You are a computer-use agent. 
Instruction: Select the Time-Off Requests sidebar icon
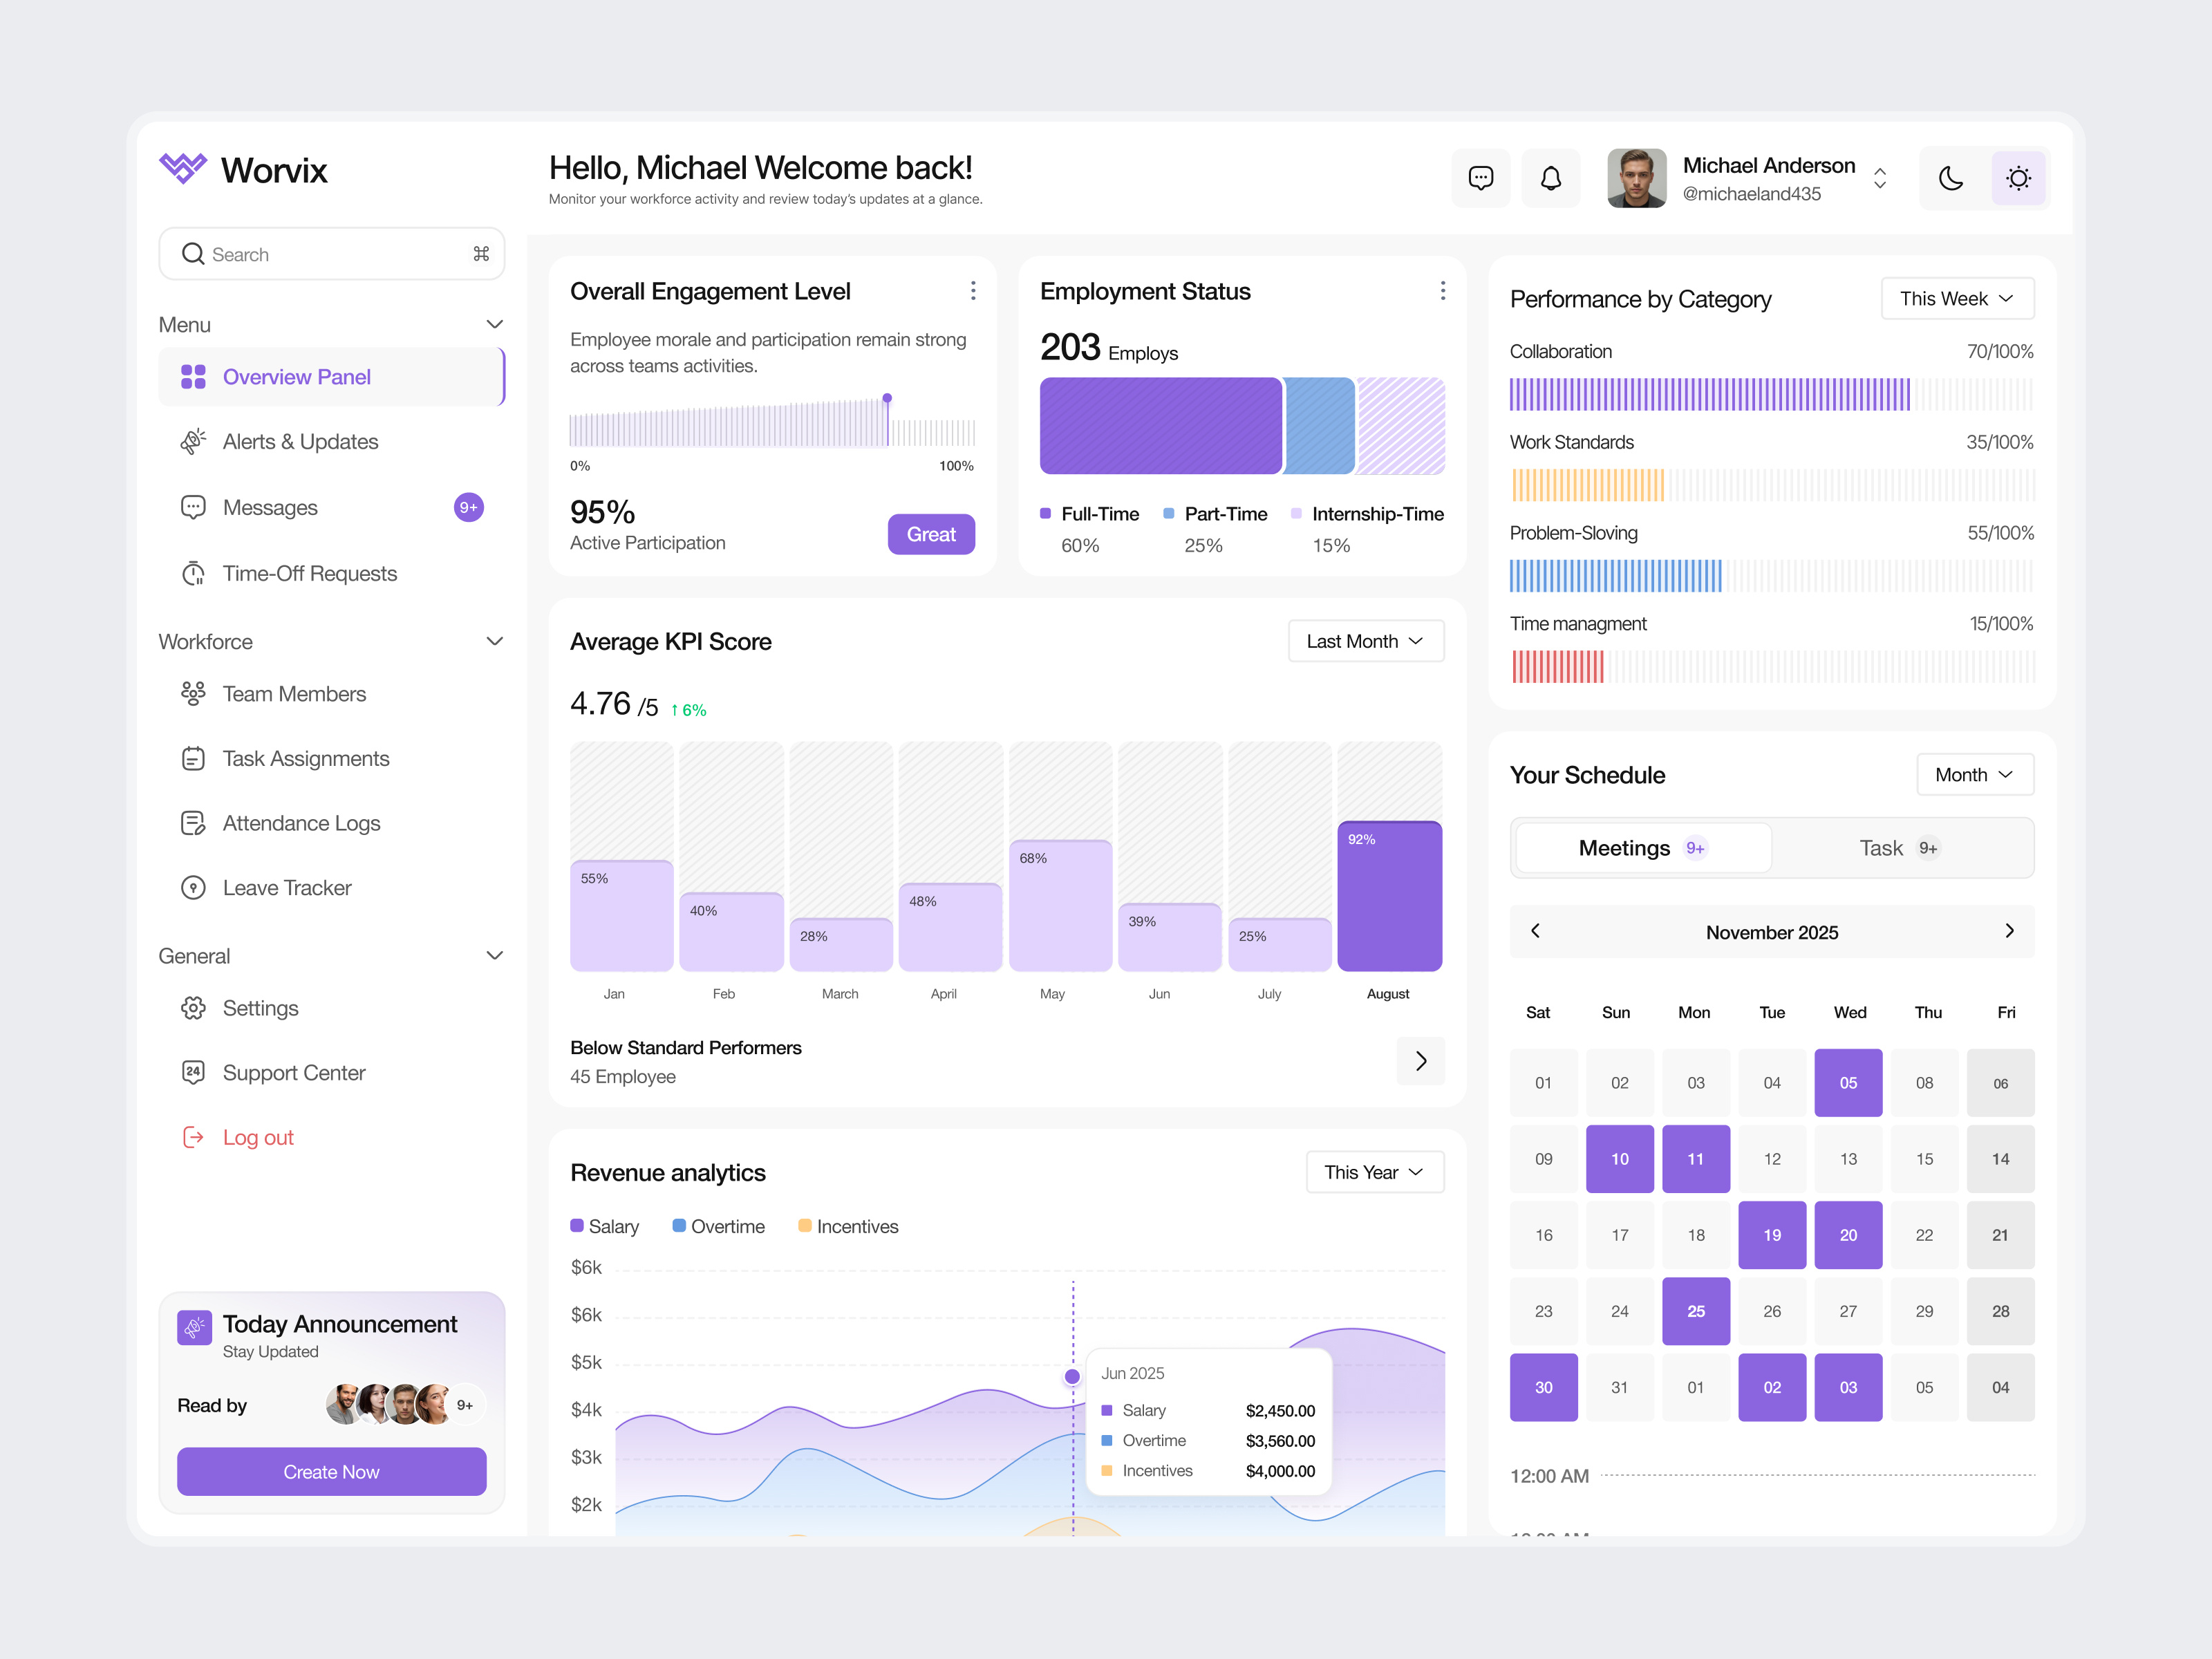194,573
